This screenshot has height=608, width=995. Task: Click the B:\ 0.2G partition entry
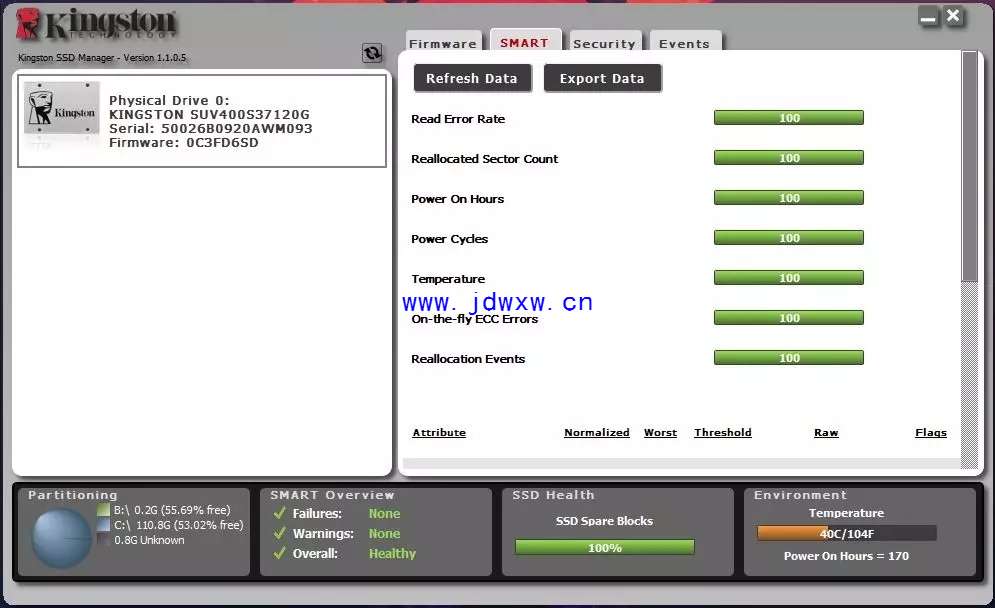click(x=172, y=510)
